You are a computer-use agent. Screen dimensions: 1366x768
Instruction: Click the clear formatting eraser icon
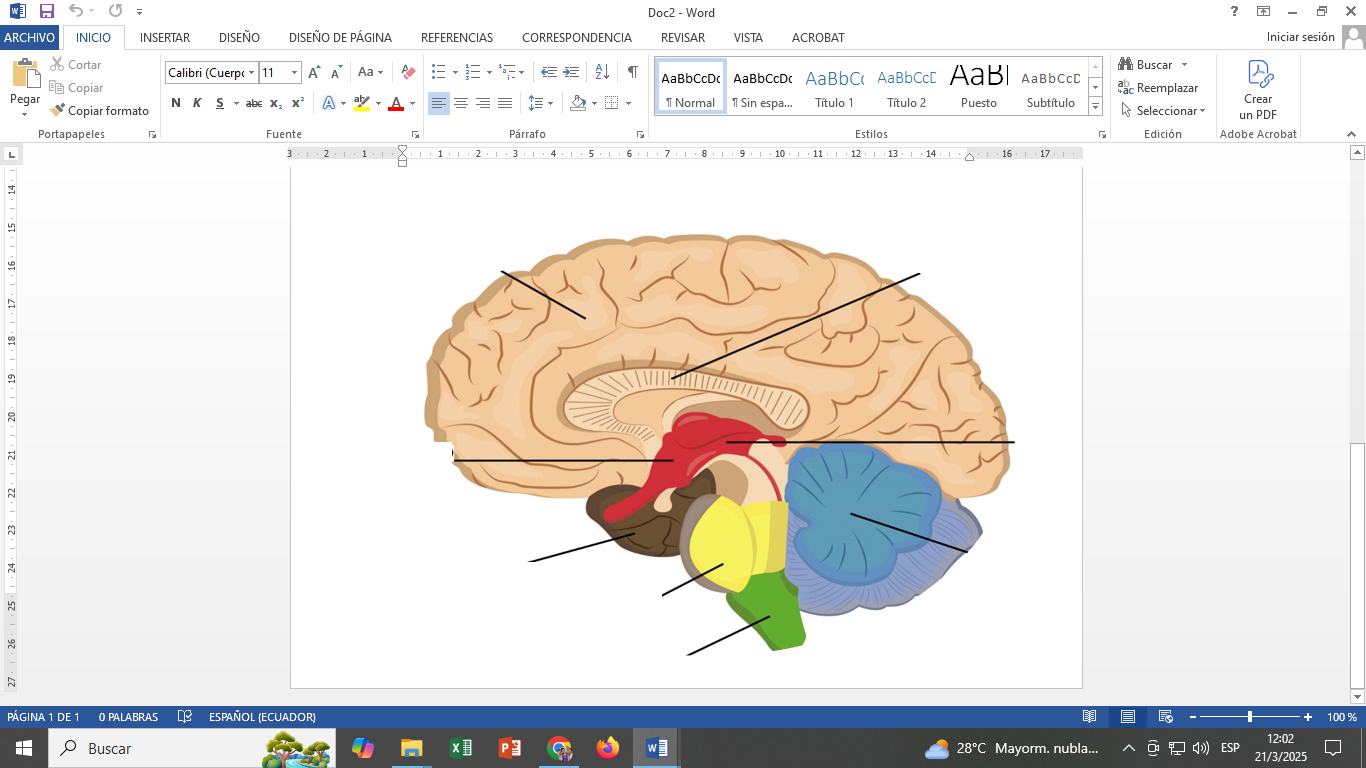(x=408, y=72)
